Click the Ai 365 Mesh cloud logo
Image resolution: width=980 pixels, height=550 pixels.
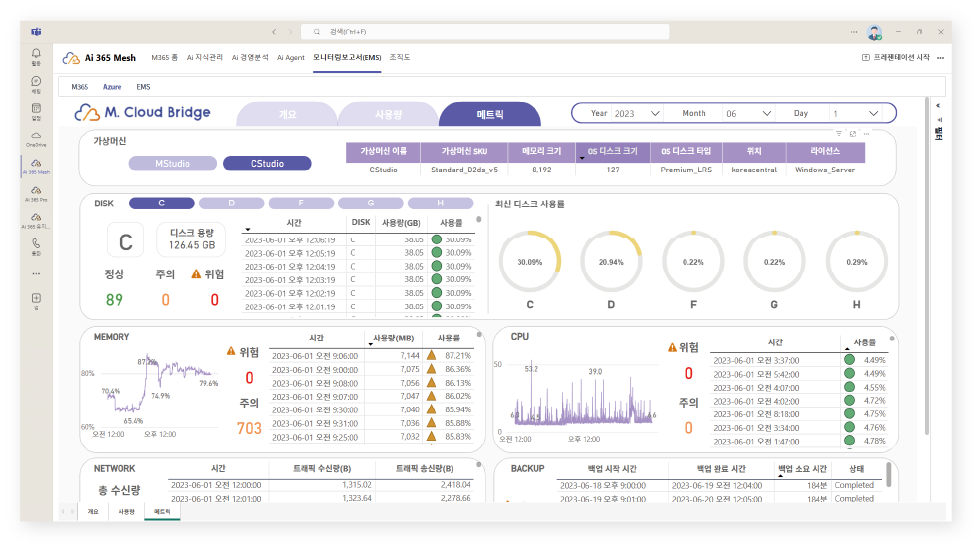[x=71, y=58]
